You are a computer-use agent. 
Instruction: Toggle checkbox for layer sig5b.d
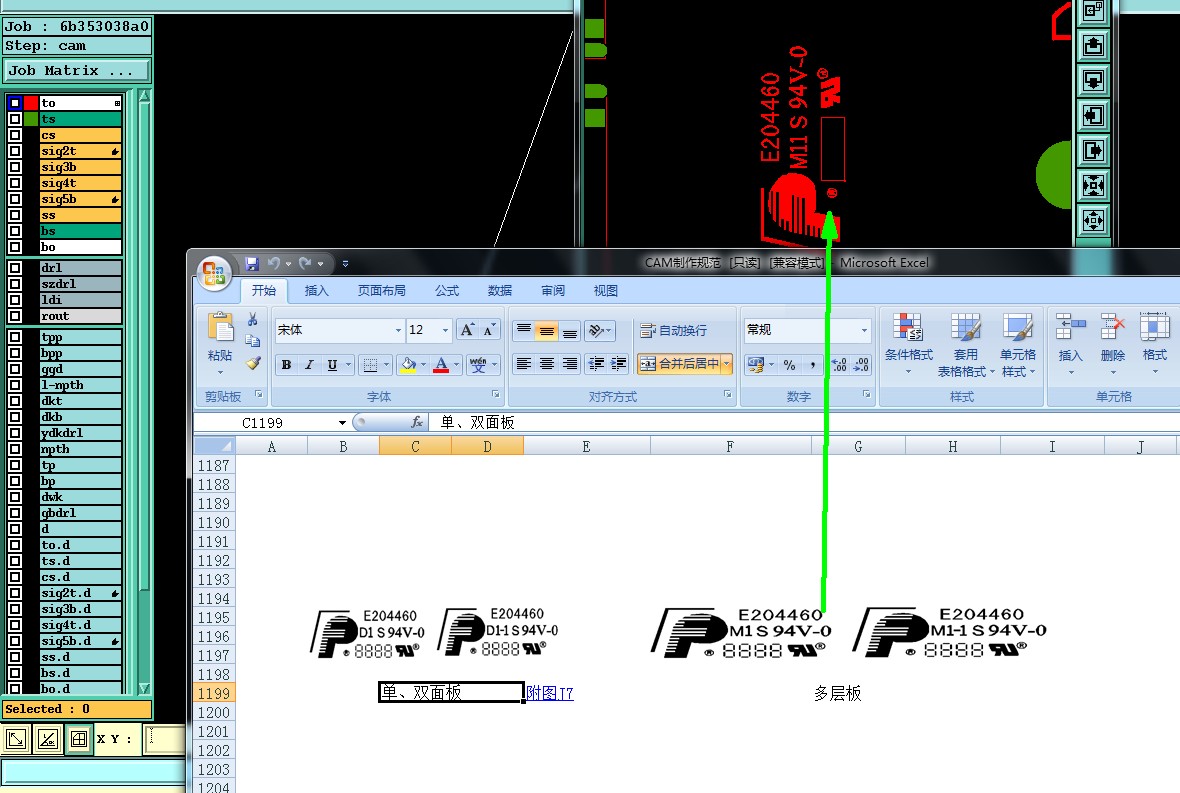click(14, 641)
